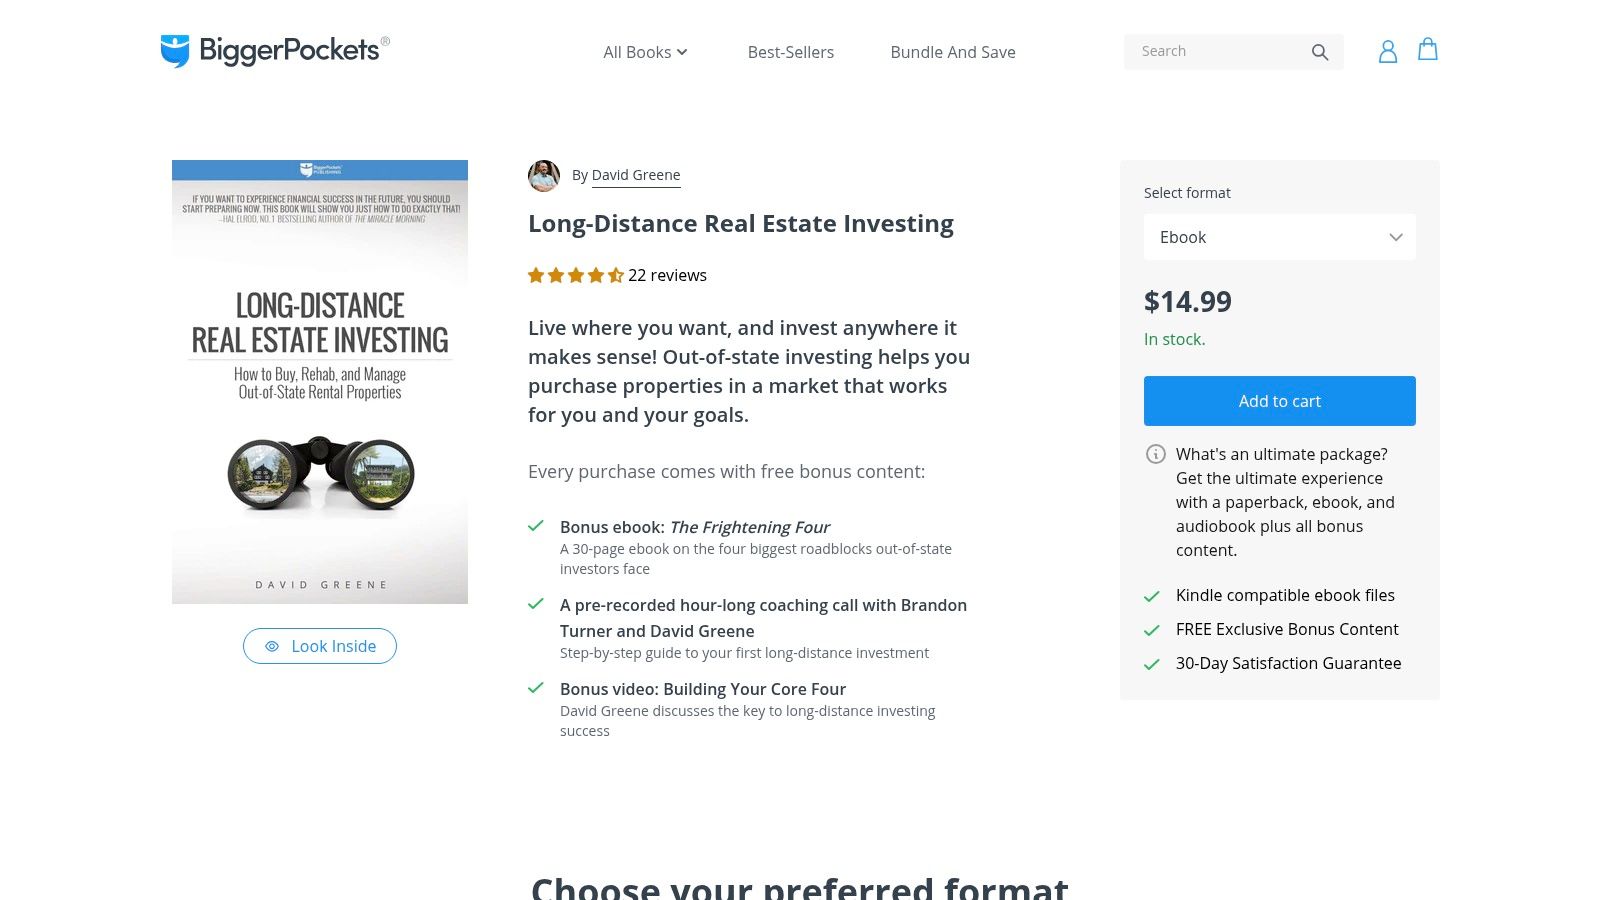View the 22 reviews link
Image resolution: width=1600 pixels, height=900 pixels.
point(667,275)
